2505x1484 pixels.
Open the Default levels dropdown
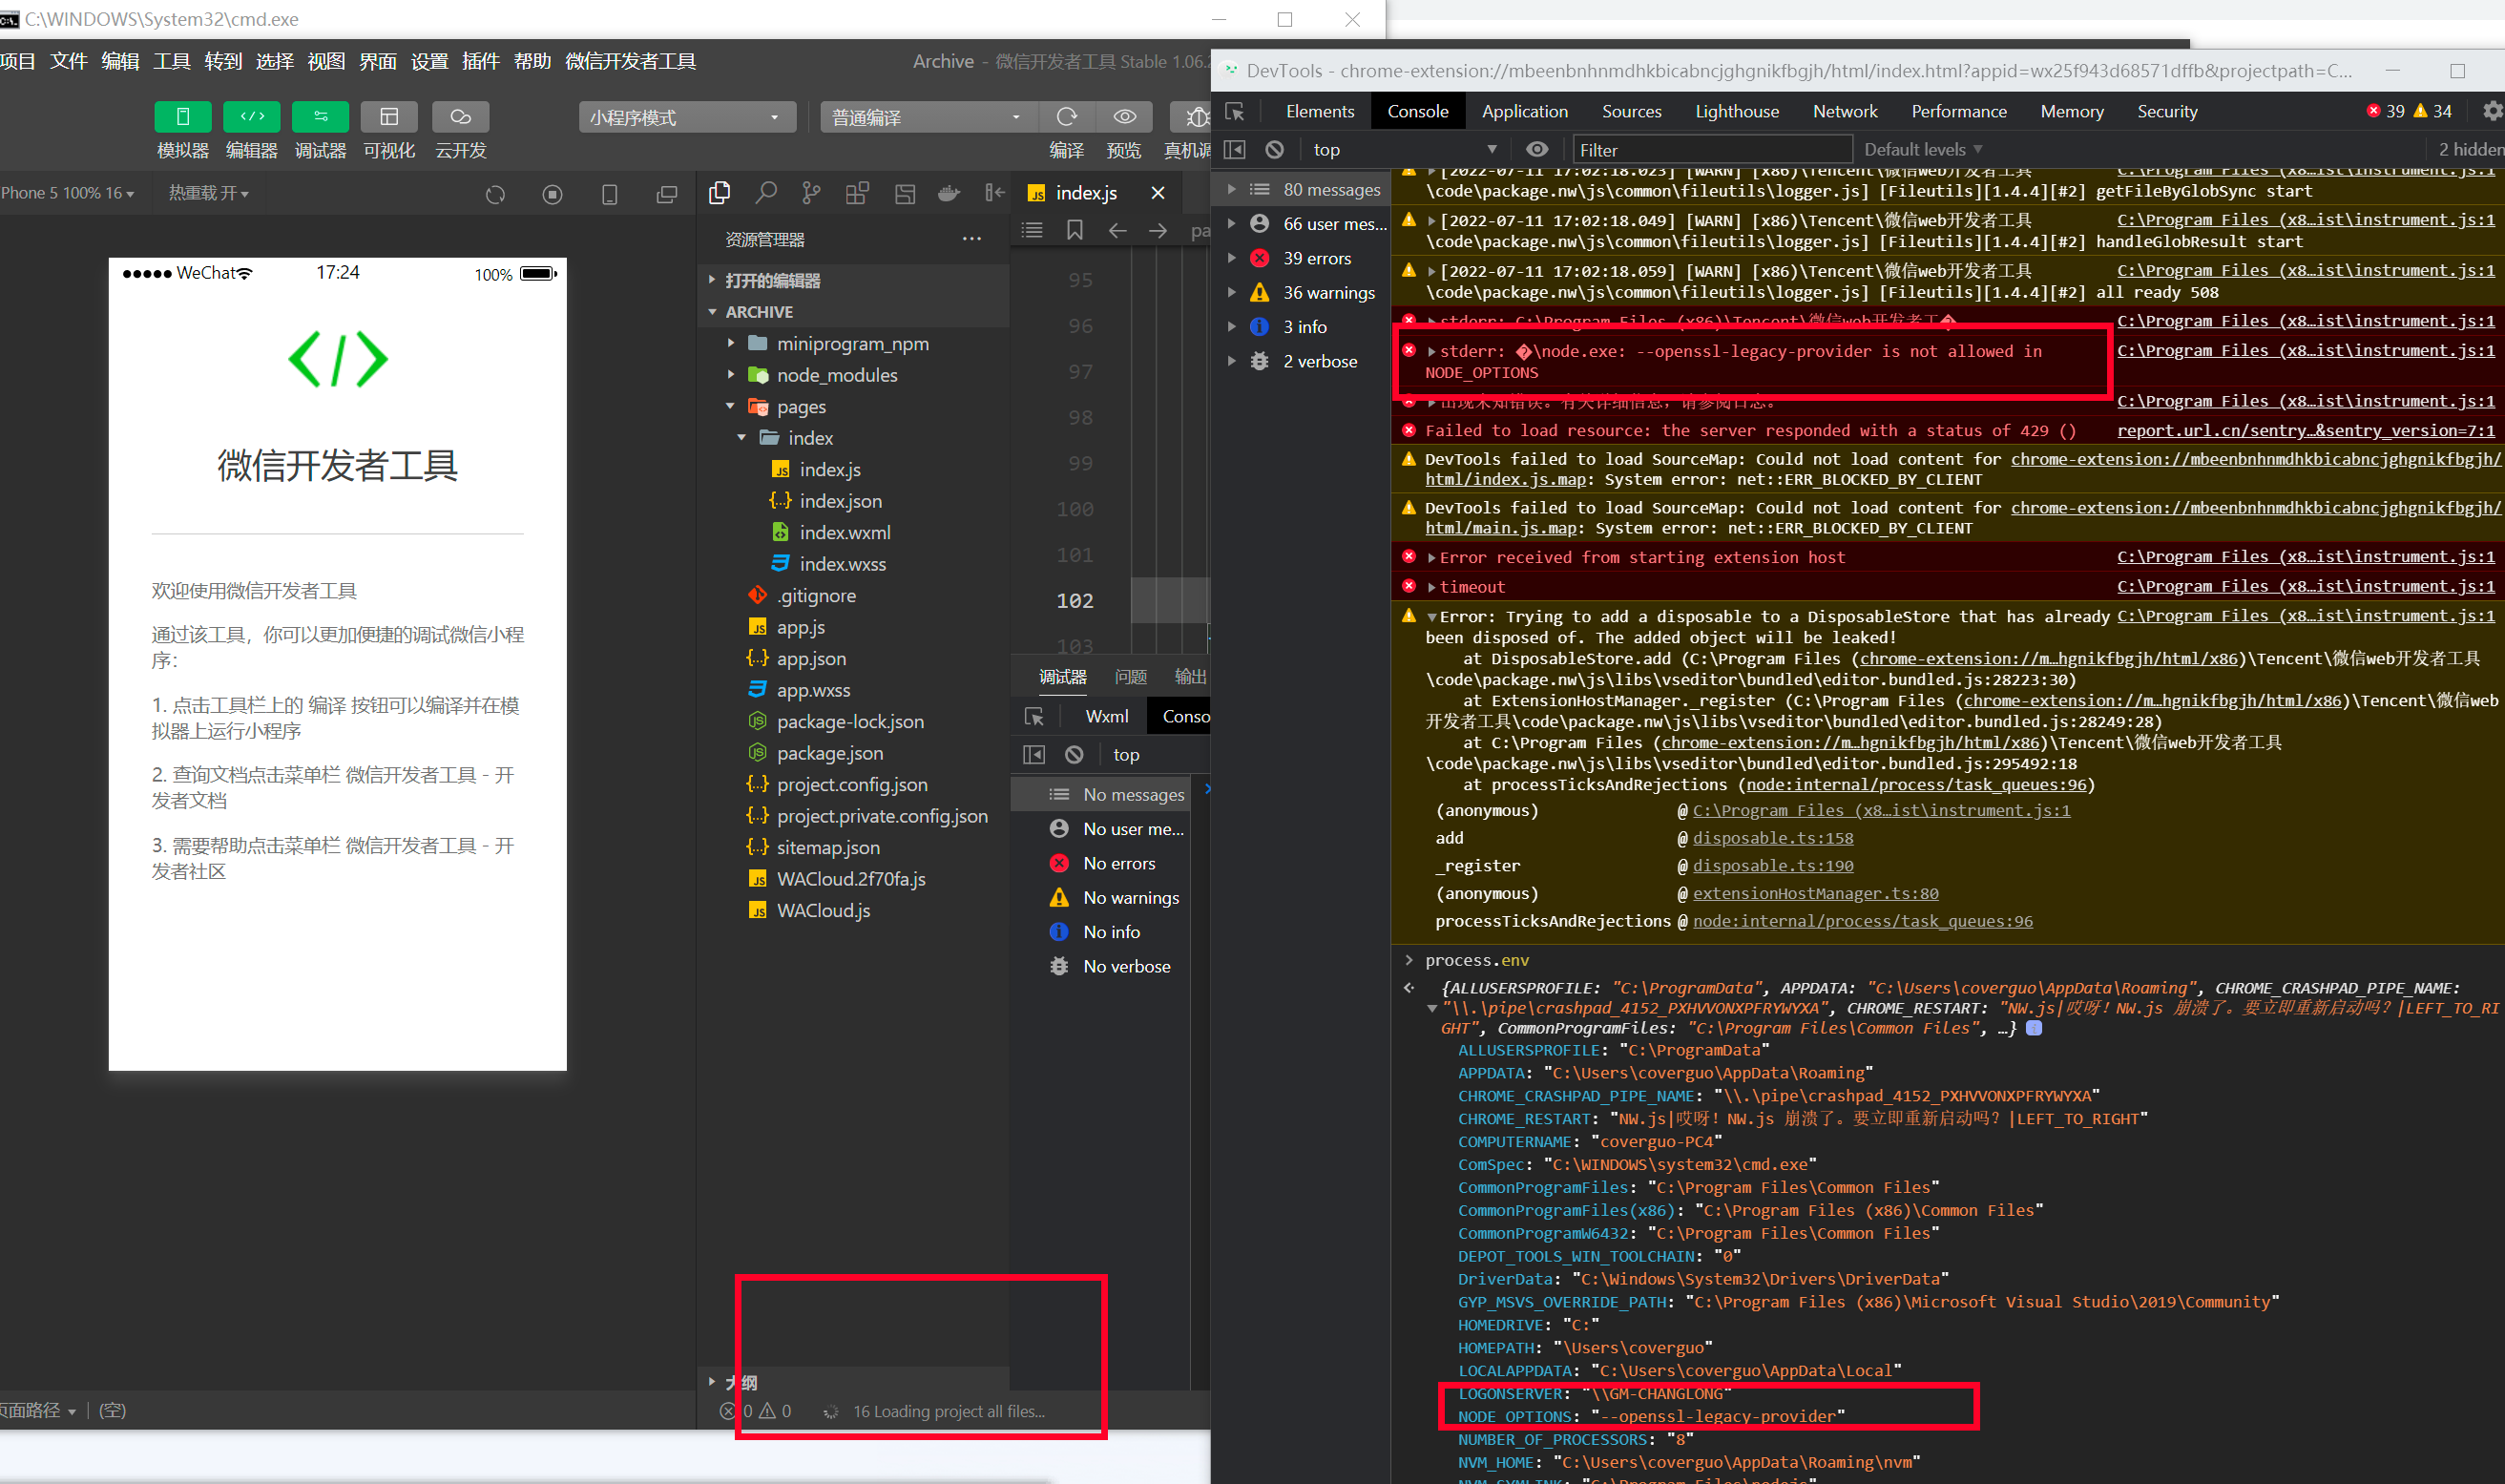[x=1922, y=150]
